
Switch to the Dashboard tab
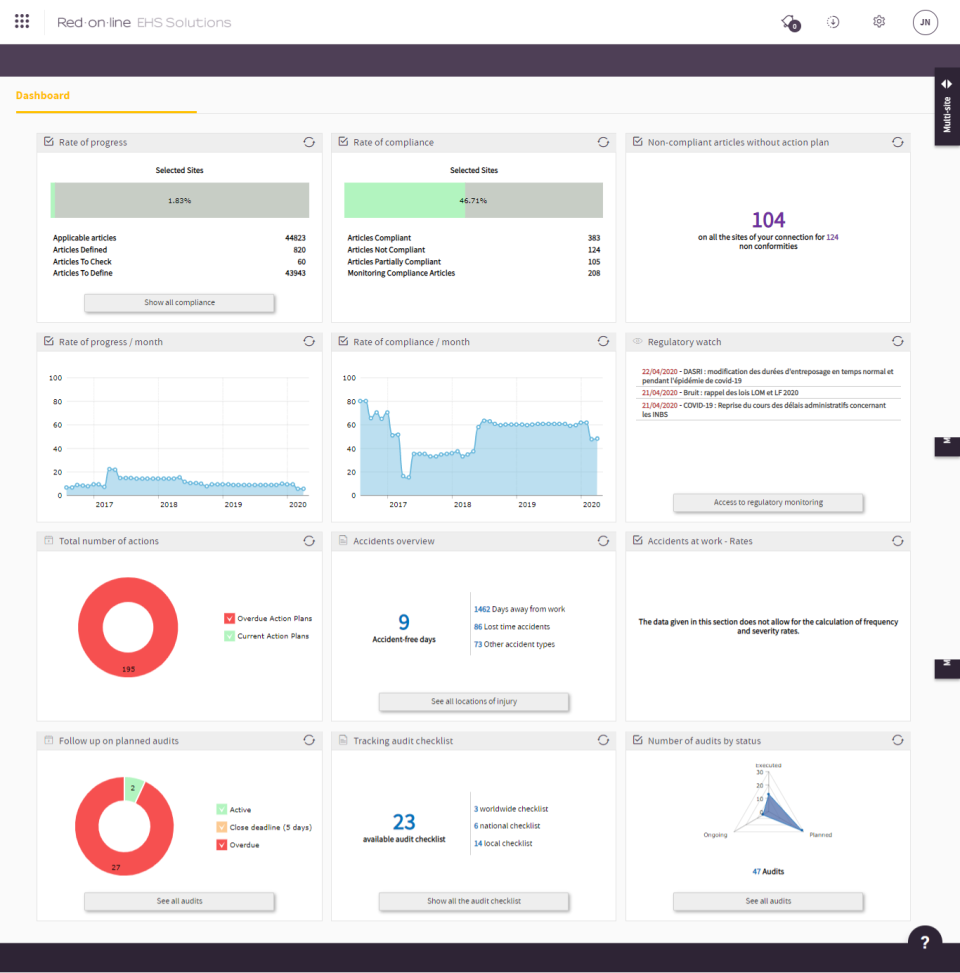coord(43,95)
